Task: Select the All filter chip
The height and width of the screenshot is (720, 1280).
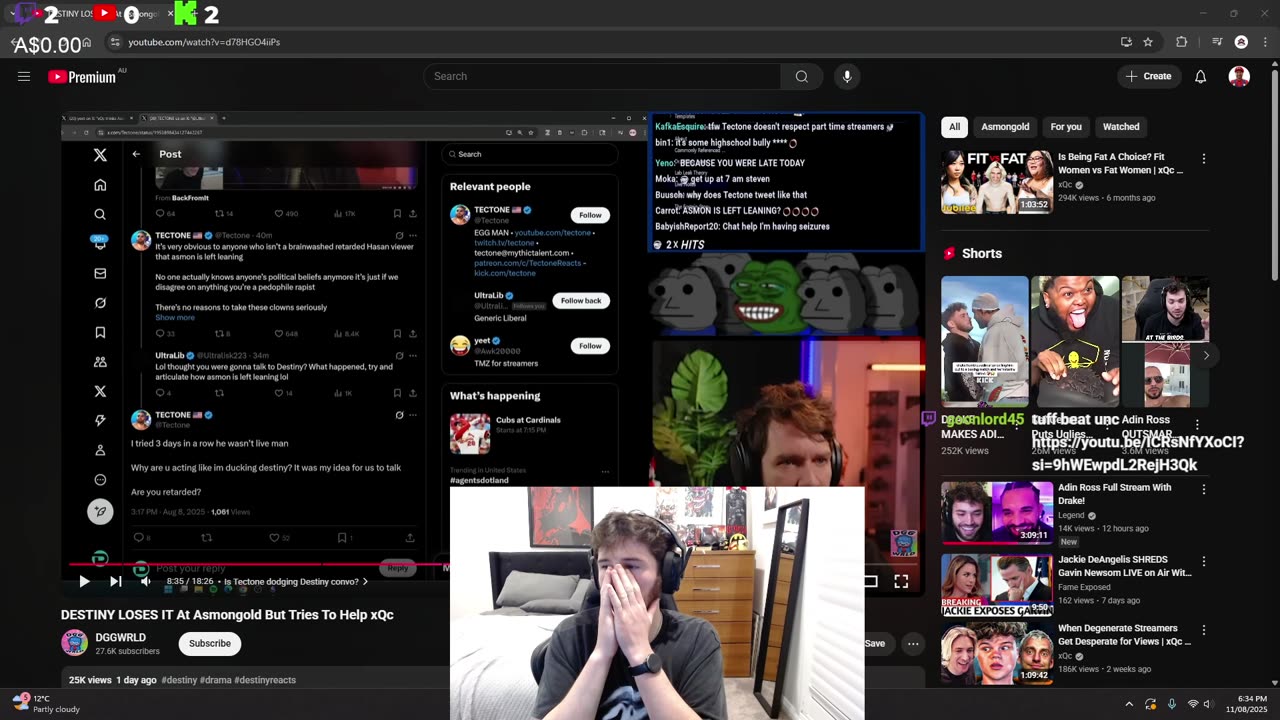Action: [954, 127]
